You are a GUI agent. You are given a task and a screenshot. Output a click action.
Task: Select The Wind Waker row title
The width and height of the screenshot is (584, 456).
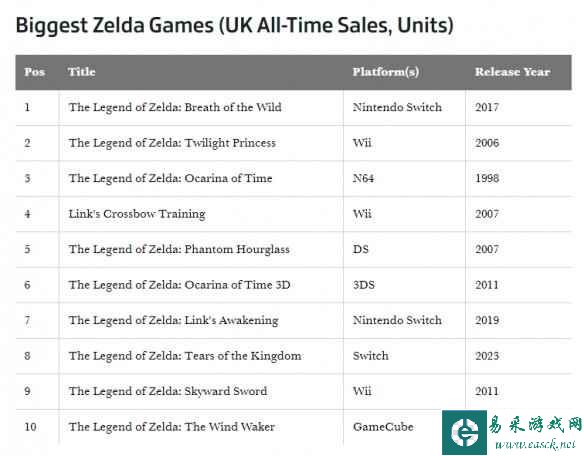tap(172, 427)
